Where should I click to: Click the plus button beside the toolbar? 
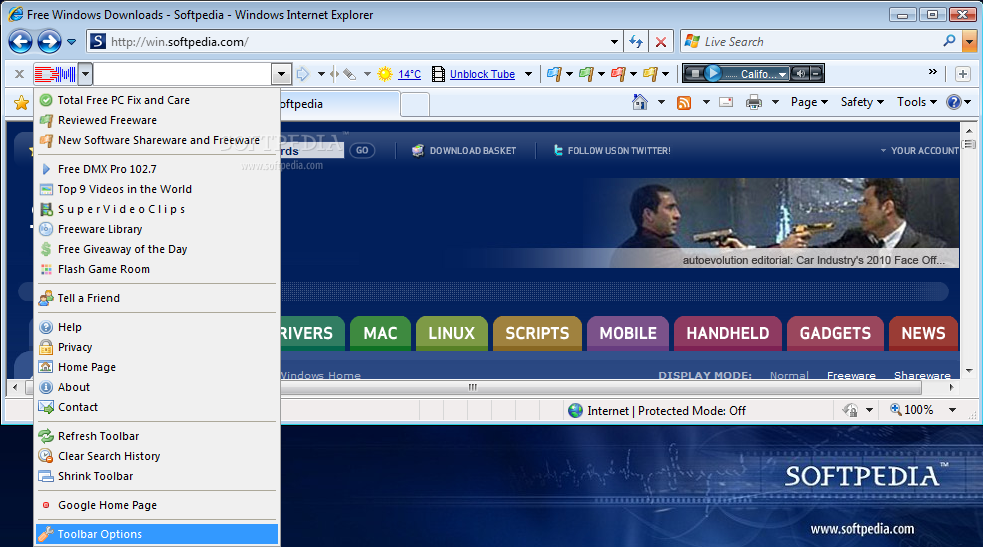coord(963,74)
